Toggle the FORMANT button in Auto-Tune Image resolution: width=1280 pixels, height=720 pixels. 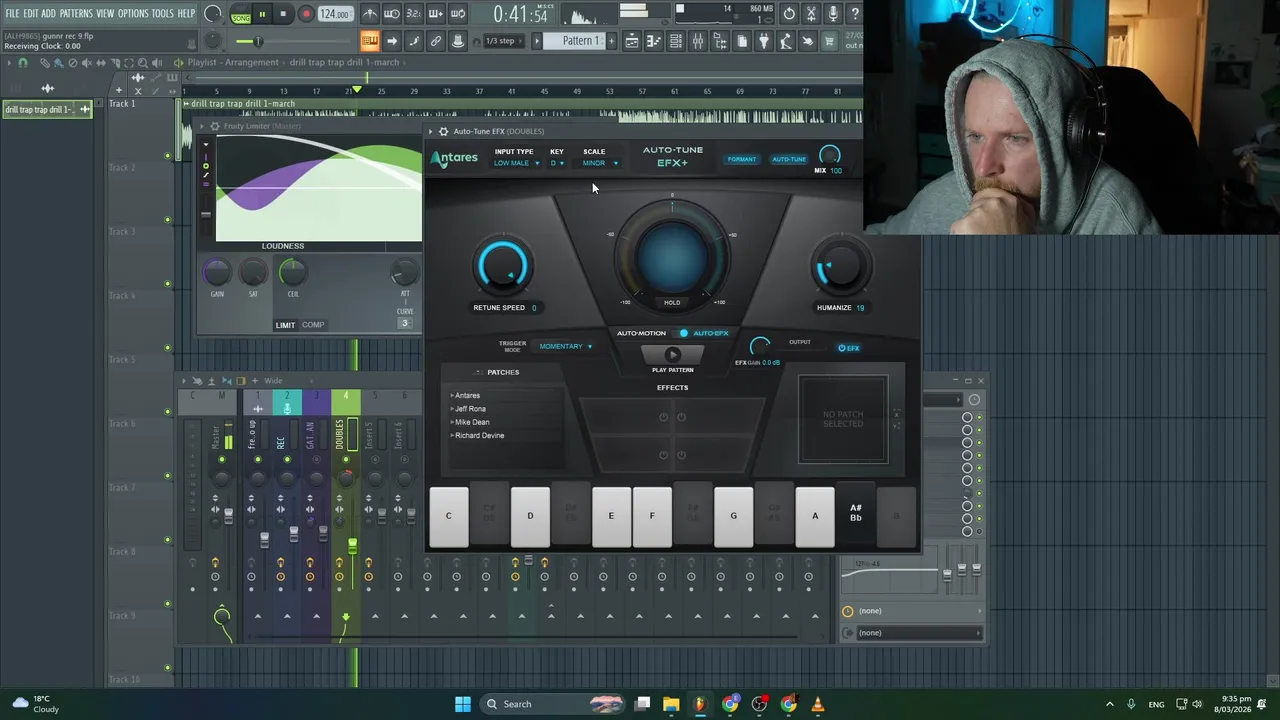click(742, 159)
